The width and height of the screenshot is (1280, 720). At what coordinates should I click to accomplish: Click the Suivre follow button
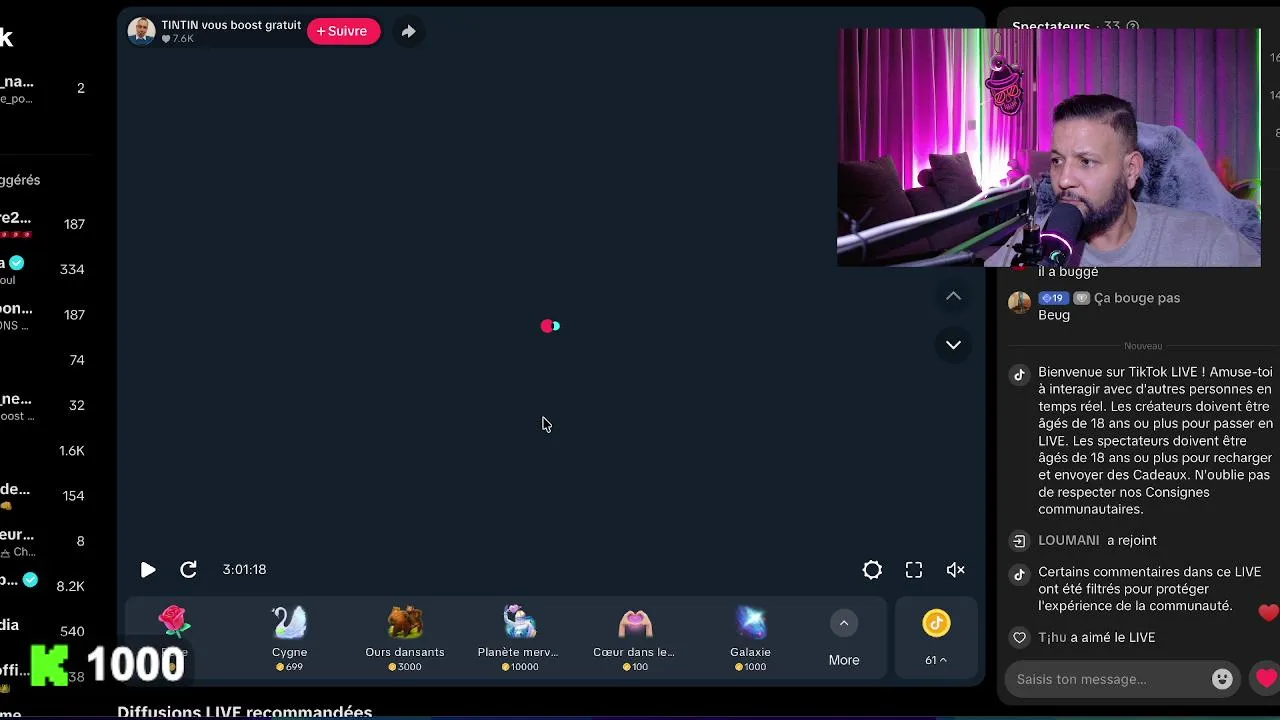click(343, 31)
